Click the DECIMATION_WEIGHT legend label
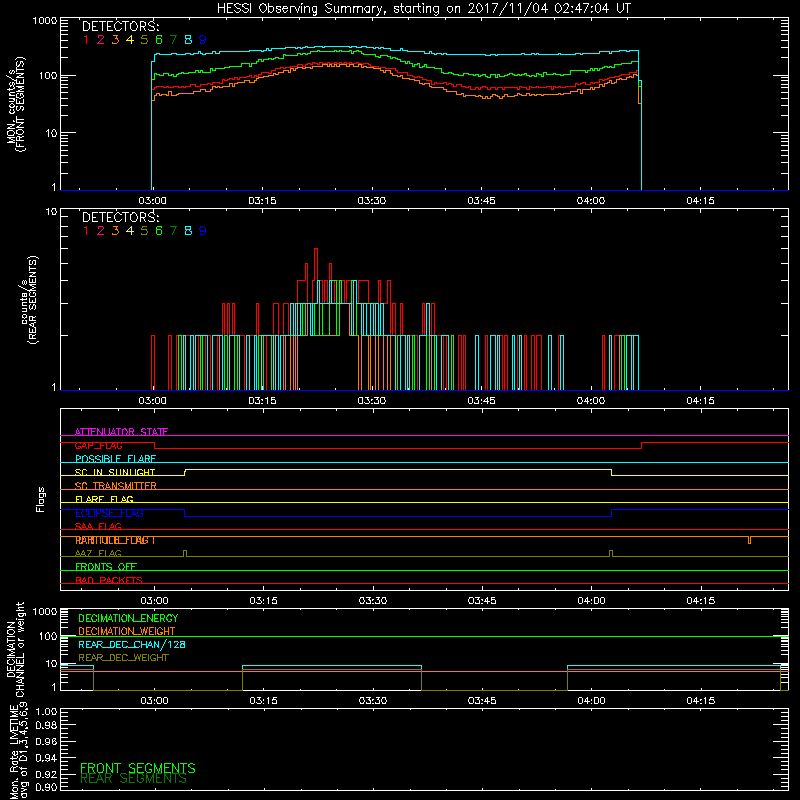 click(x=127, y=631)
